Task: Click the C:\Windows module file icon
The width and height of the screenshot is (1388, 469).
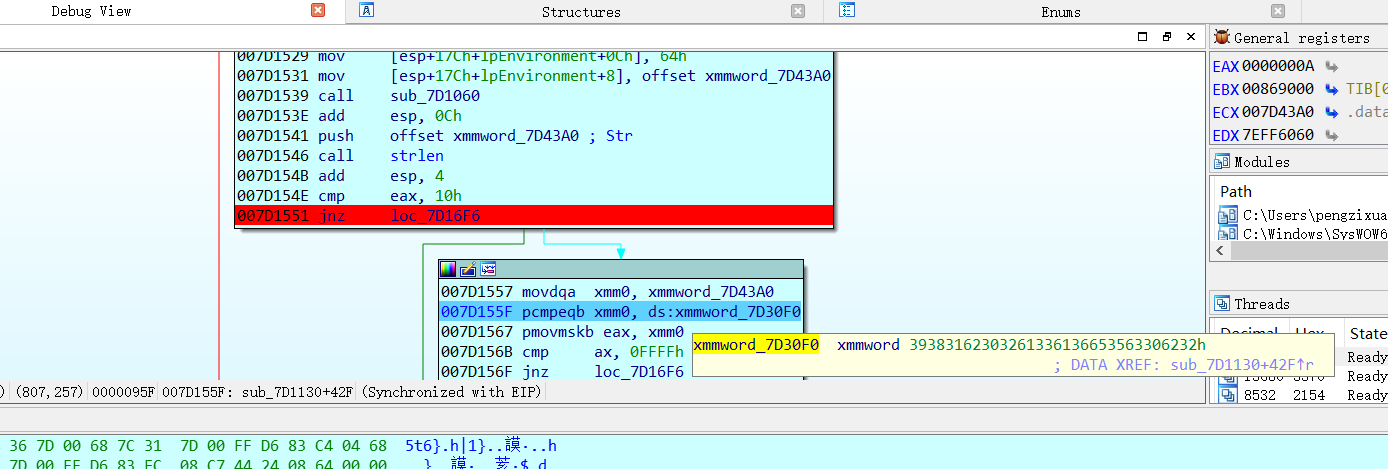Action: click(x=1228, y=234)
